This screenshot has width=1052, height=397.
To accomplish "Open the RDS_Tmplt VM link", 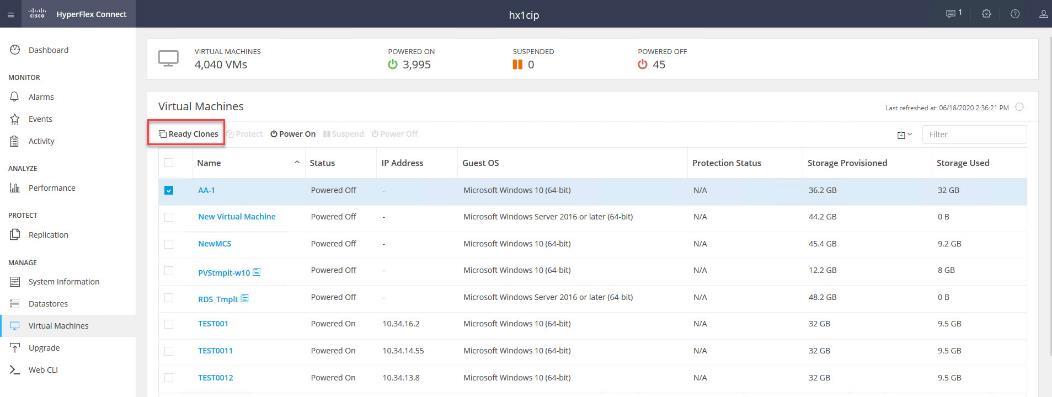I will pyautogui.click(x=218, y=300).
